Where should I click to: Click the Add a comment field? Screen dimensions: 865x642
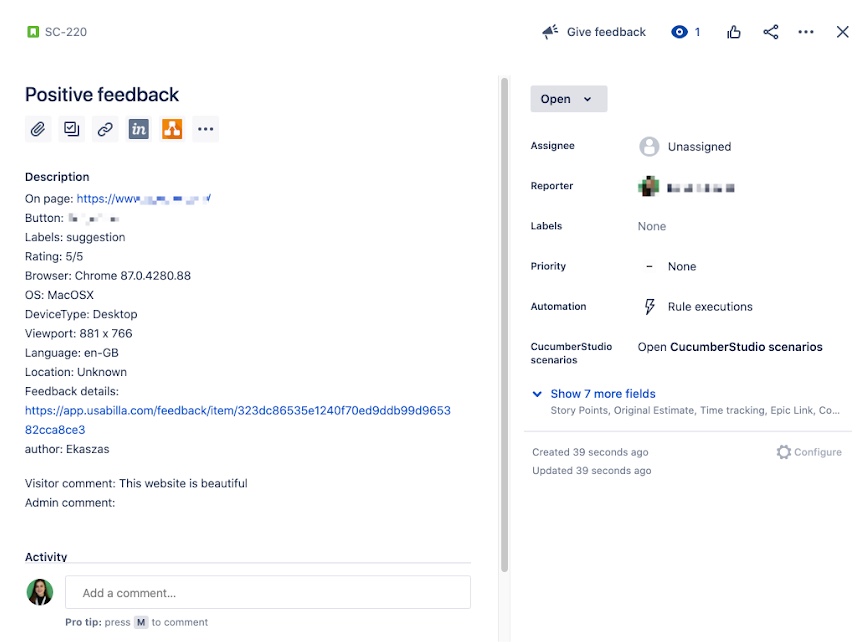[x=267, y=592]
